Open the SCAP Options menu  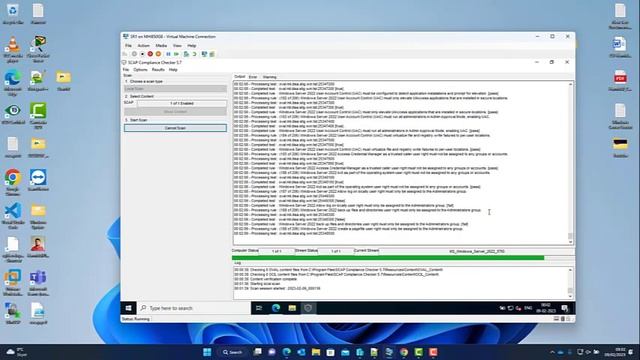(x=140, y=70)
